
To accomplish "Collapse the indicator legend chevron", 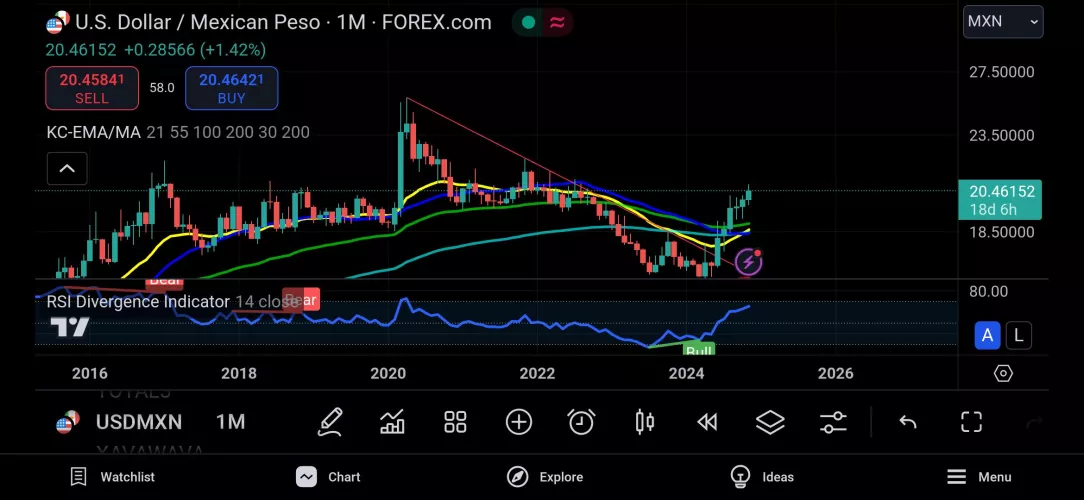I will (x=67, y=168).
